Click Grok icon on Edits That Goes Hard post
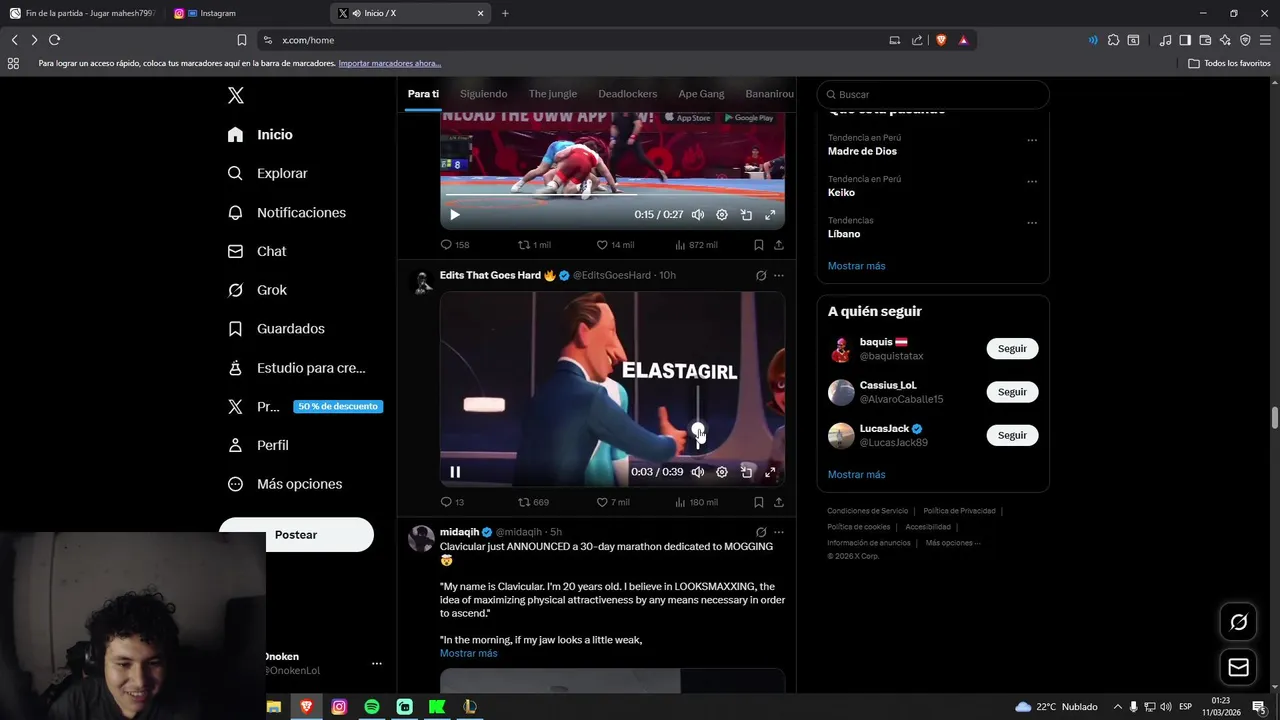The height and width of the screenshot is (720, 1280). [x=761, y=276]
